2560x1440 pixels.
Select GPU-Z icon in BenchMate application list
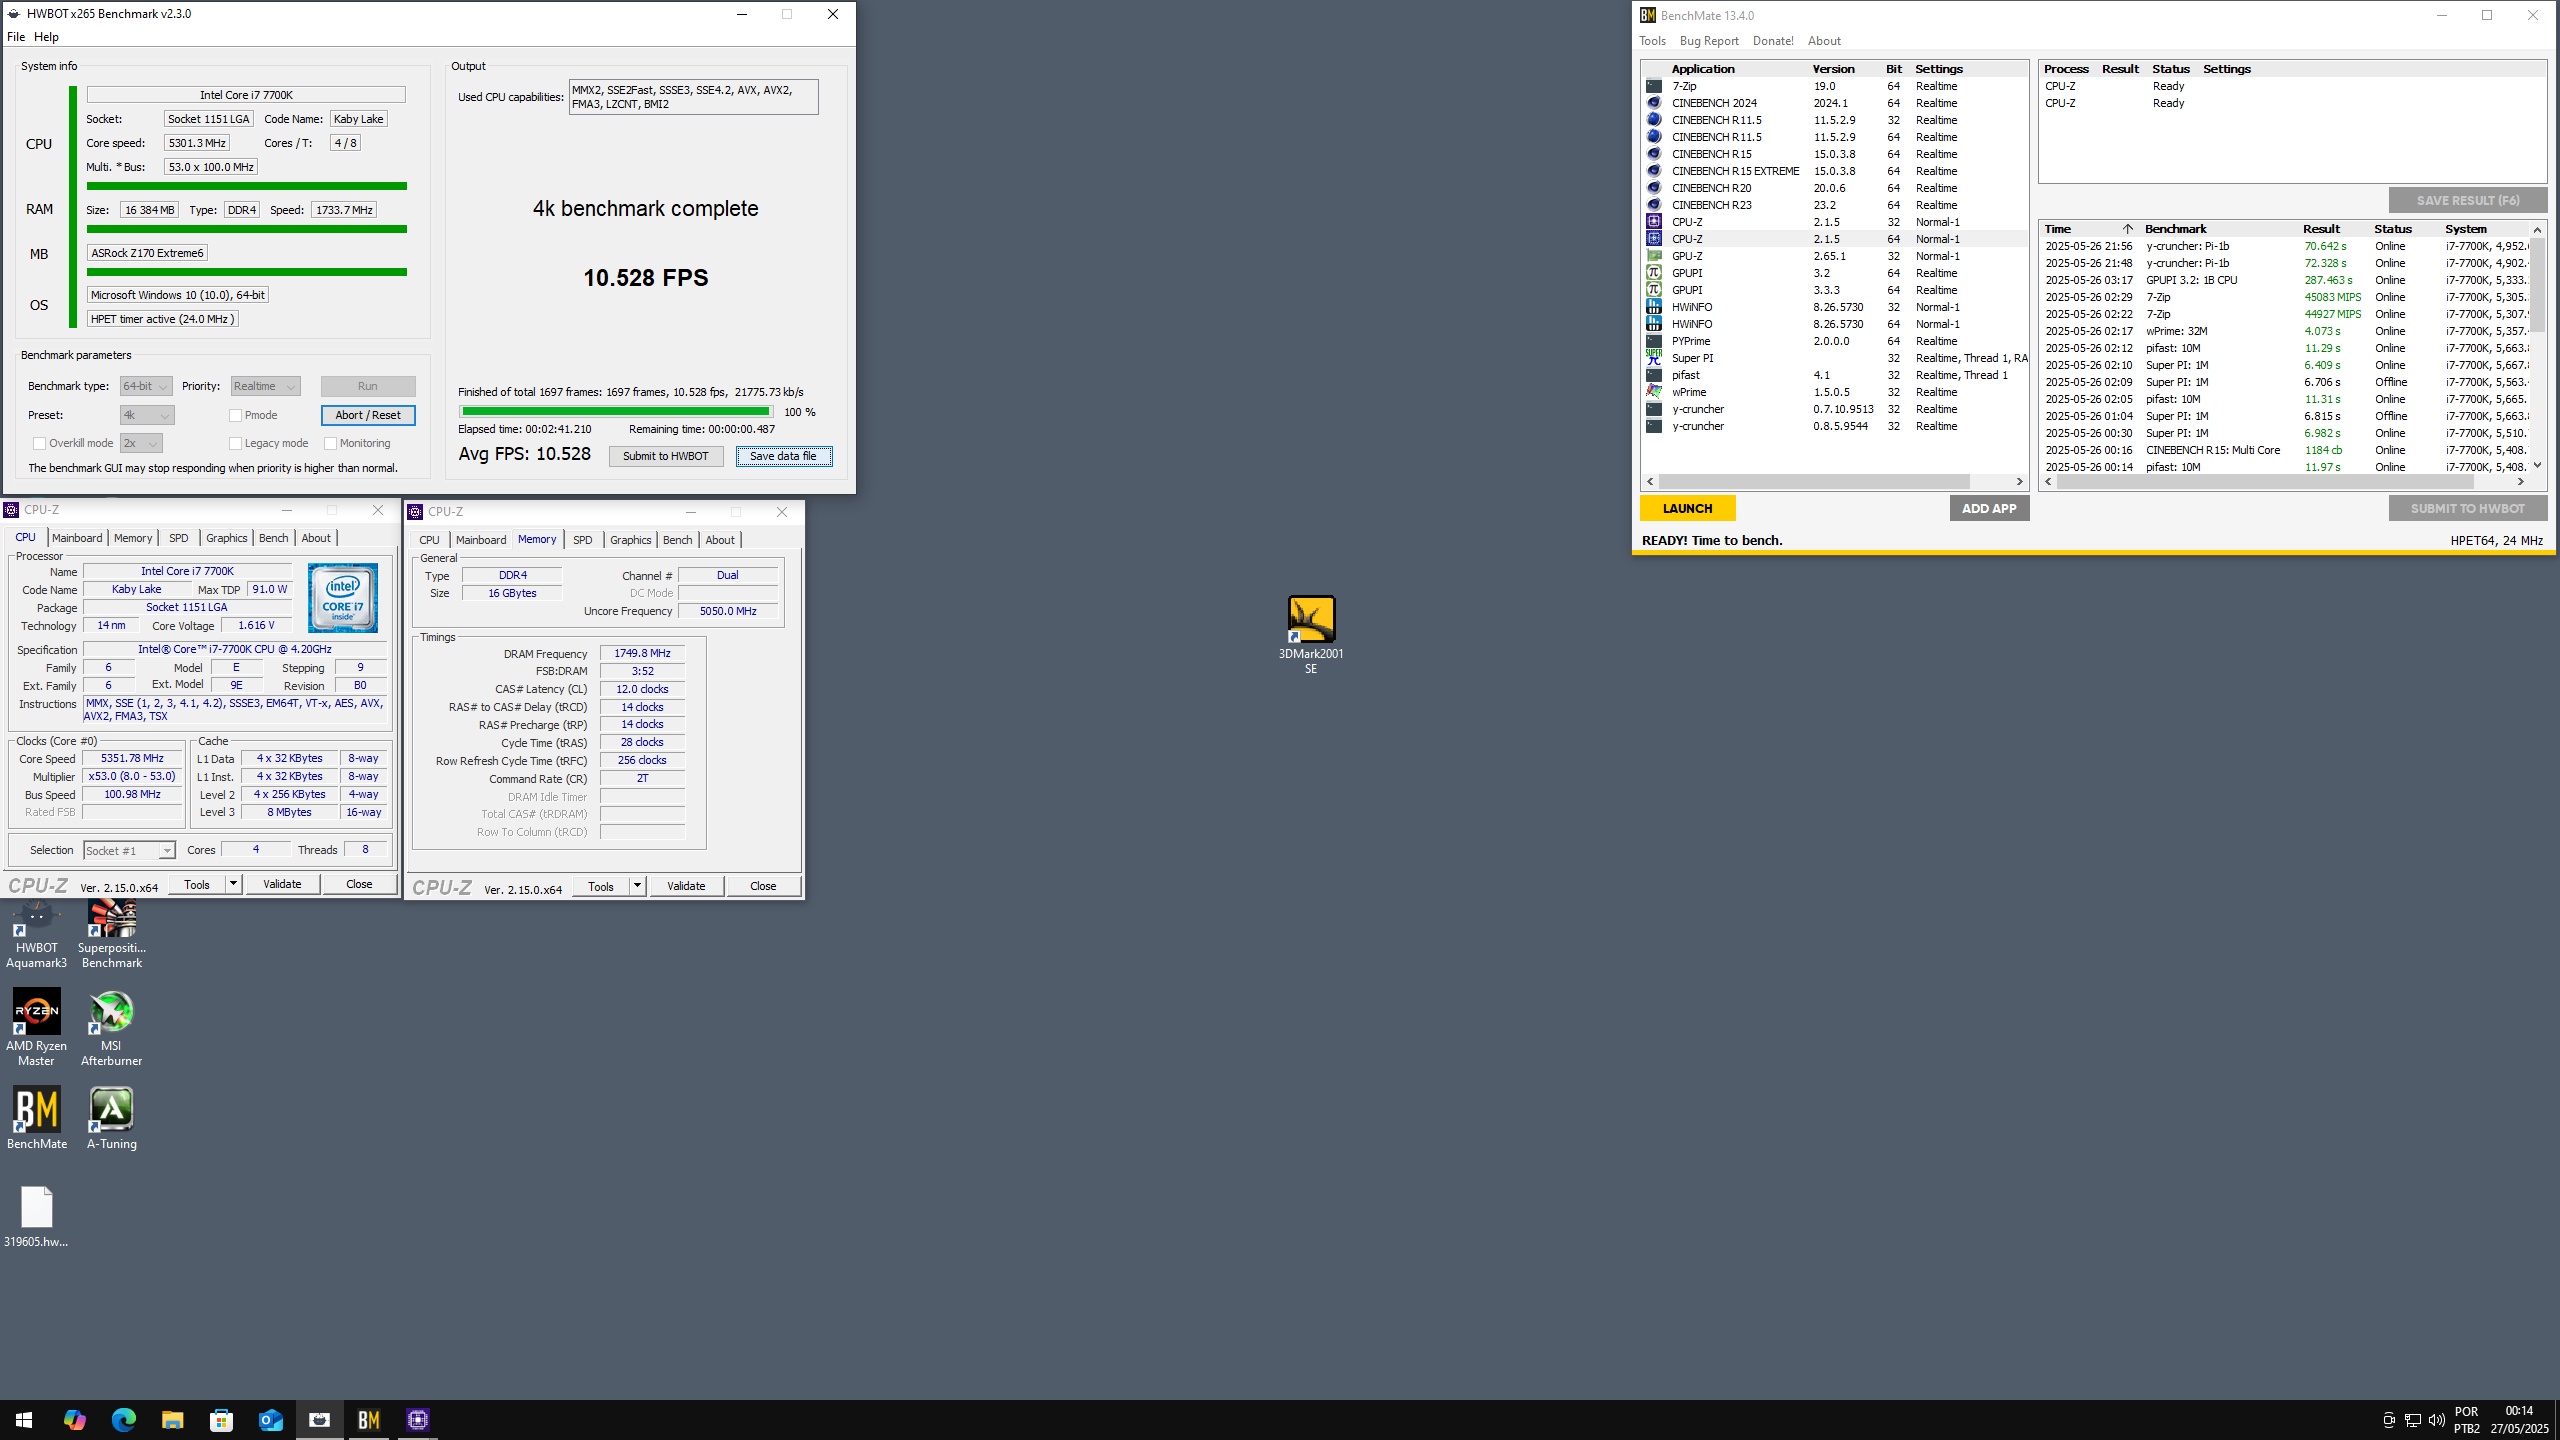coord(1654,256)
